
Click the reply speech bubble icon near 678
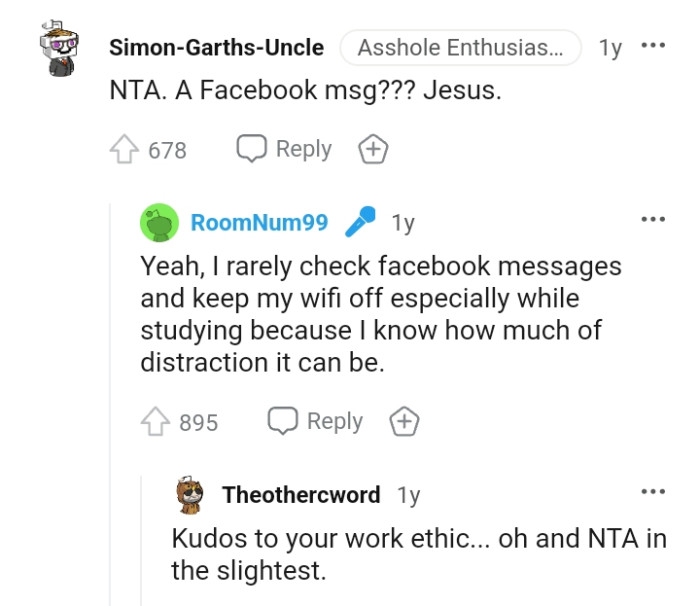(x=251, y=149)
